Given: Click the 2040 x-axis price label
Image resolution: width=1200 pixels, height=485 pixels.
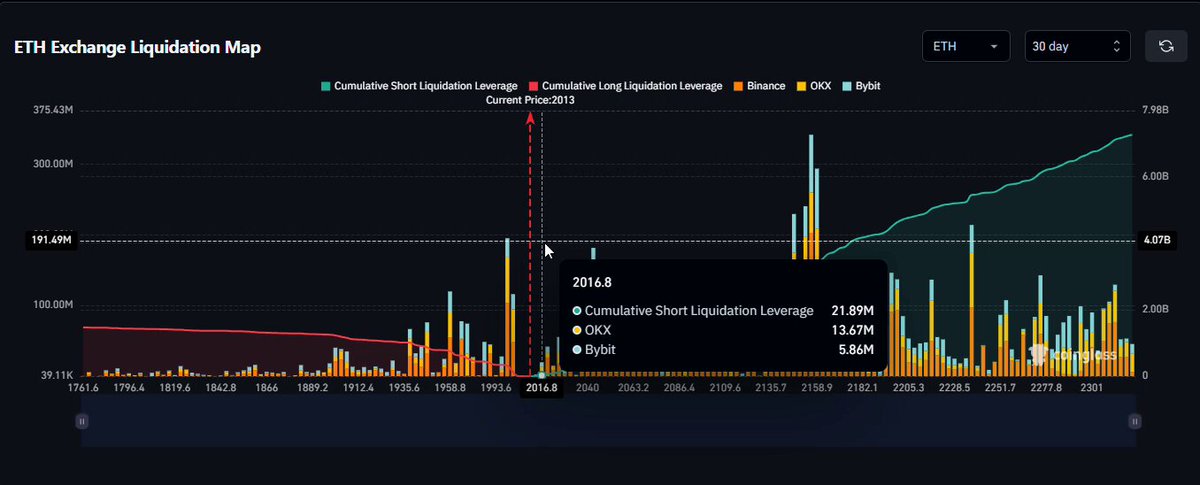Looking at the screenshot, I should (x=587, y=387).
